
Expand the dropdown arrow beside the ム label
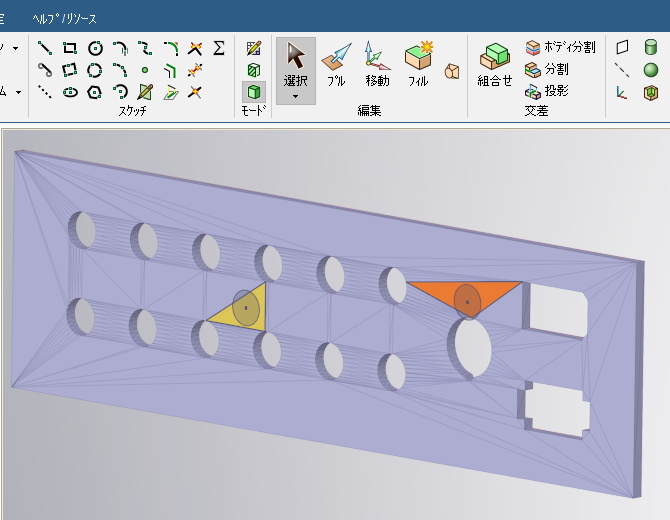pos(18,92)
